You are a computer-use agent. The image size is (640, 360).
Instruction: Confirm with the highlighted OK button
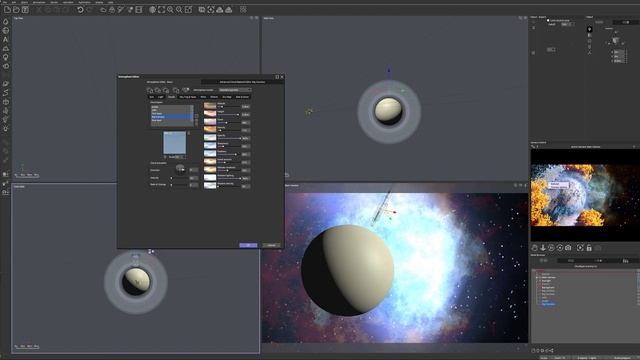[248, 245]
